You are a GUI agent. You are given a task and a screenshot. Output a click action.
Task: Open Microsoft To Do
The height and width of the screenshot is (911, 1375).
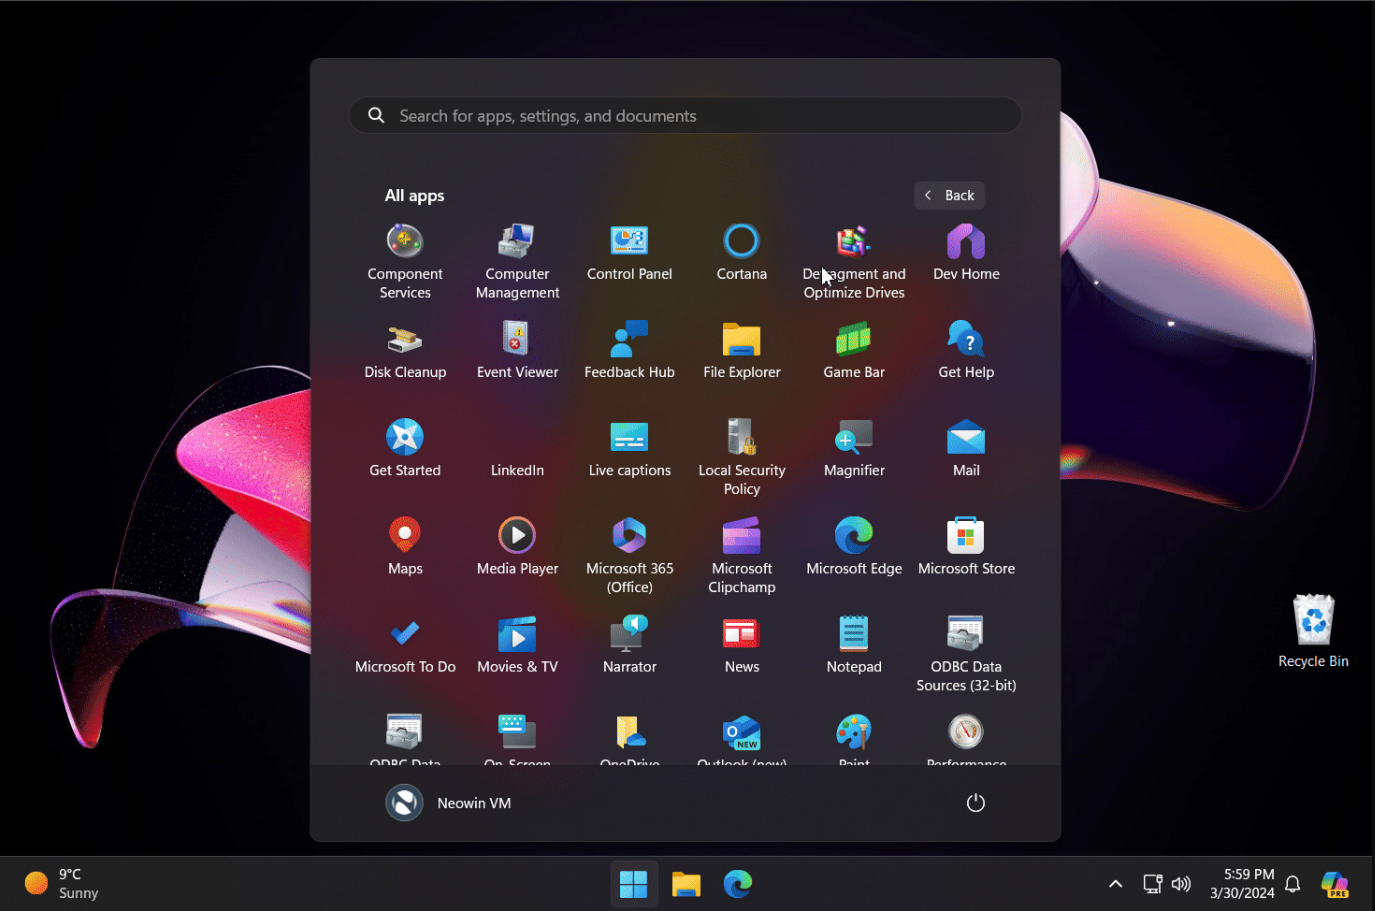405,644
